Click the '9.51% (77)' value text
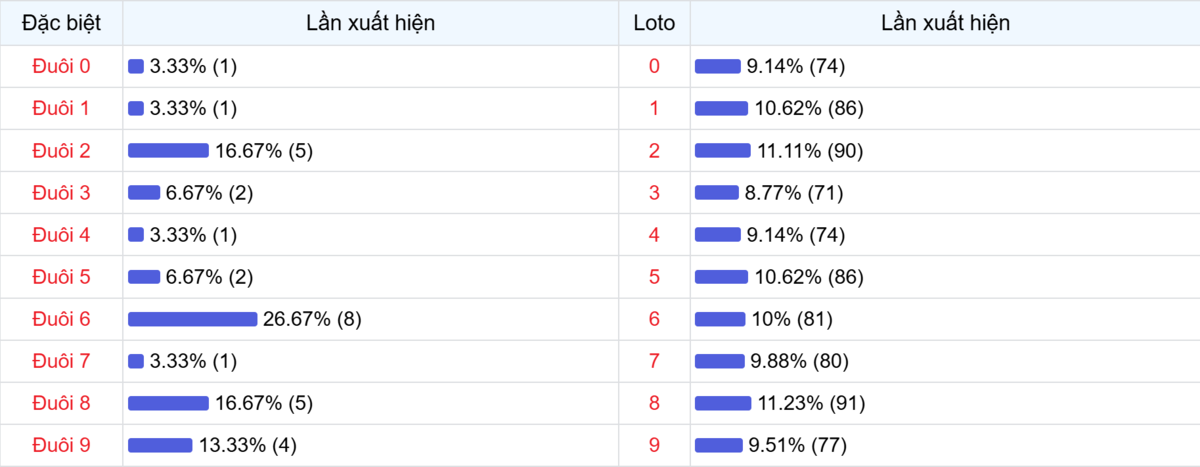The height and width of the screenshot is (467, 1200). pos(798,445)
